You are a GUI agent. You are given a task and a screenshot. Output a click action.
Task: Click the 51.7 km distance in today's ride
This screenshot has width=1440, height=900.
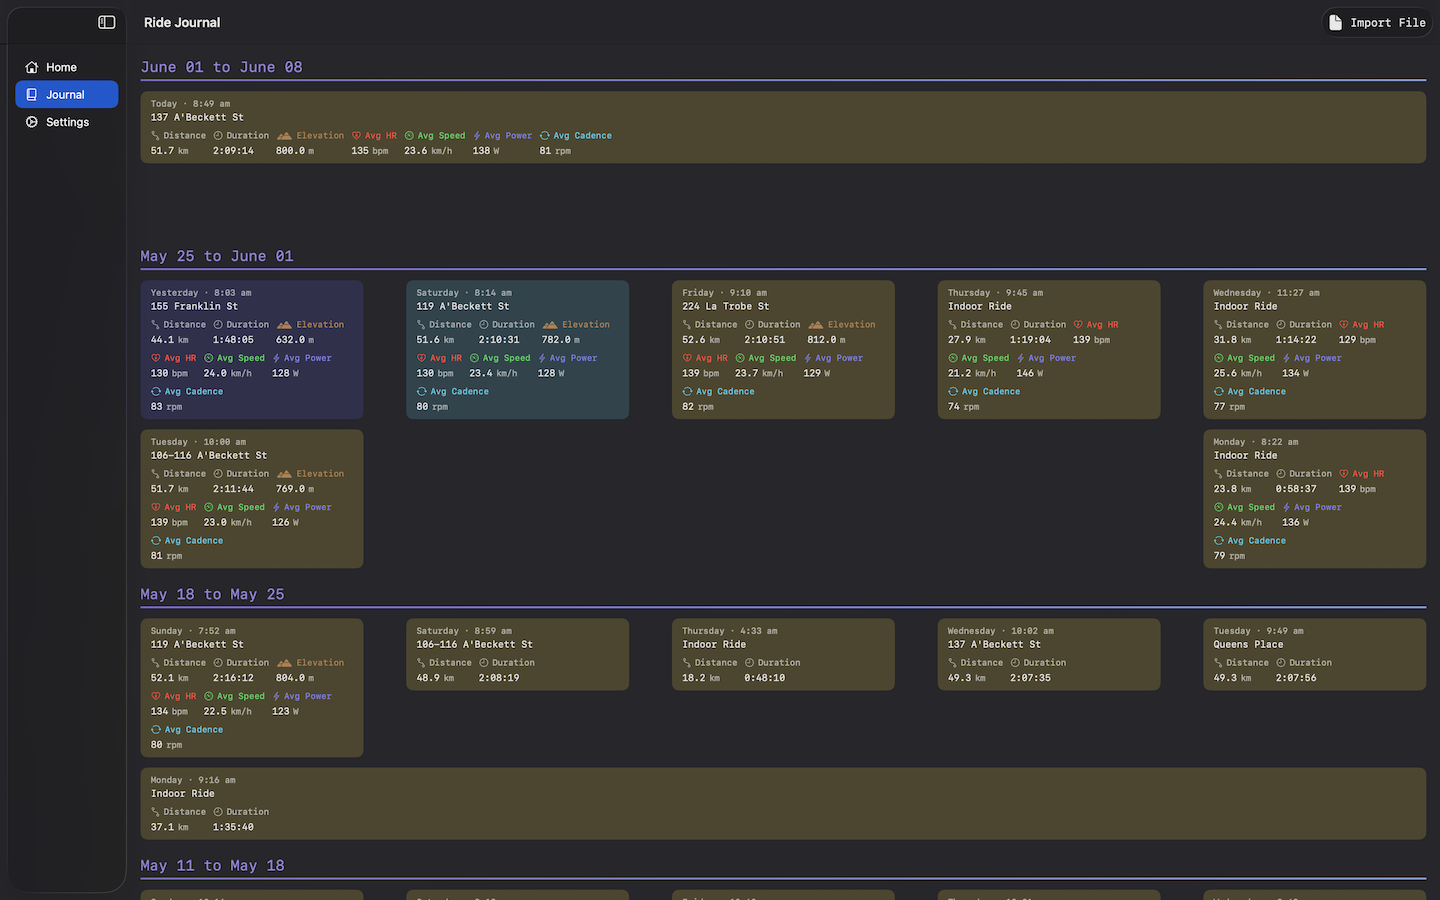click(x=170, y=151)
